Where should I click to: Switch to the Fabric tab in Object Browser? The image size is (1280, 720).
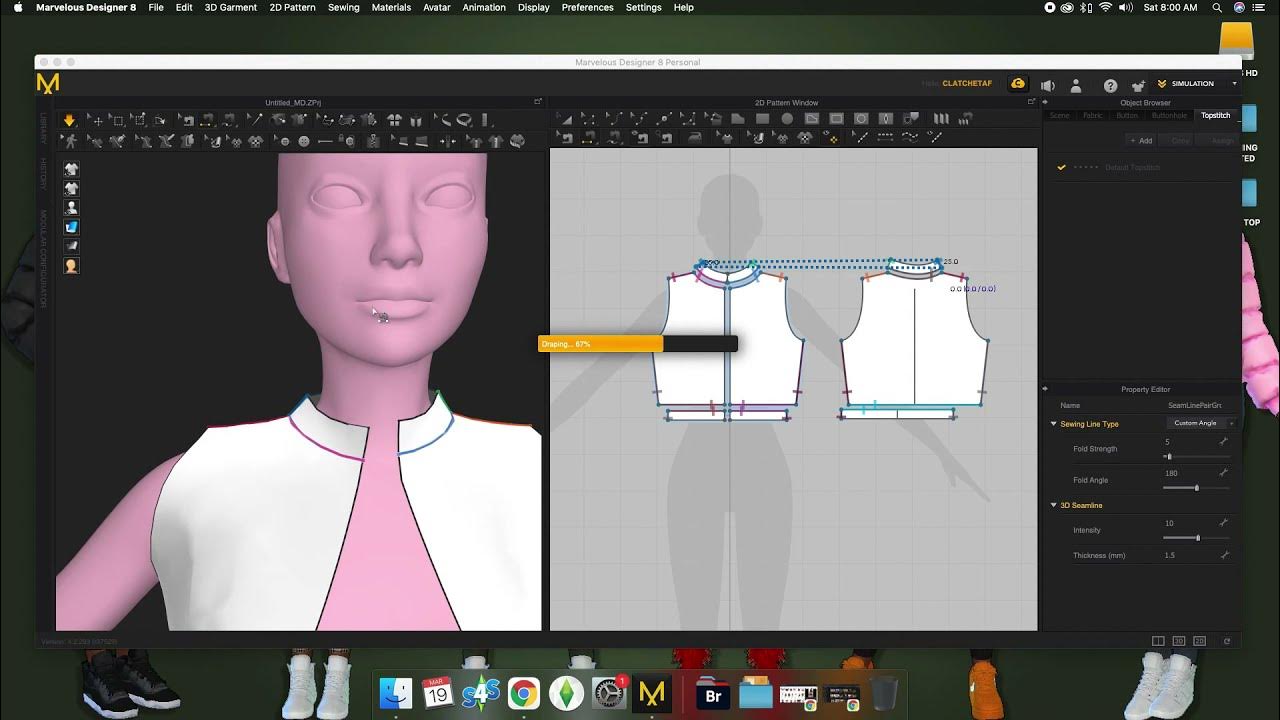[x=1093, y=116]
